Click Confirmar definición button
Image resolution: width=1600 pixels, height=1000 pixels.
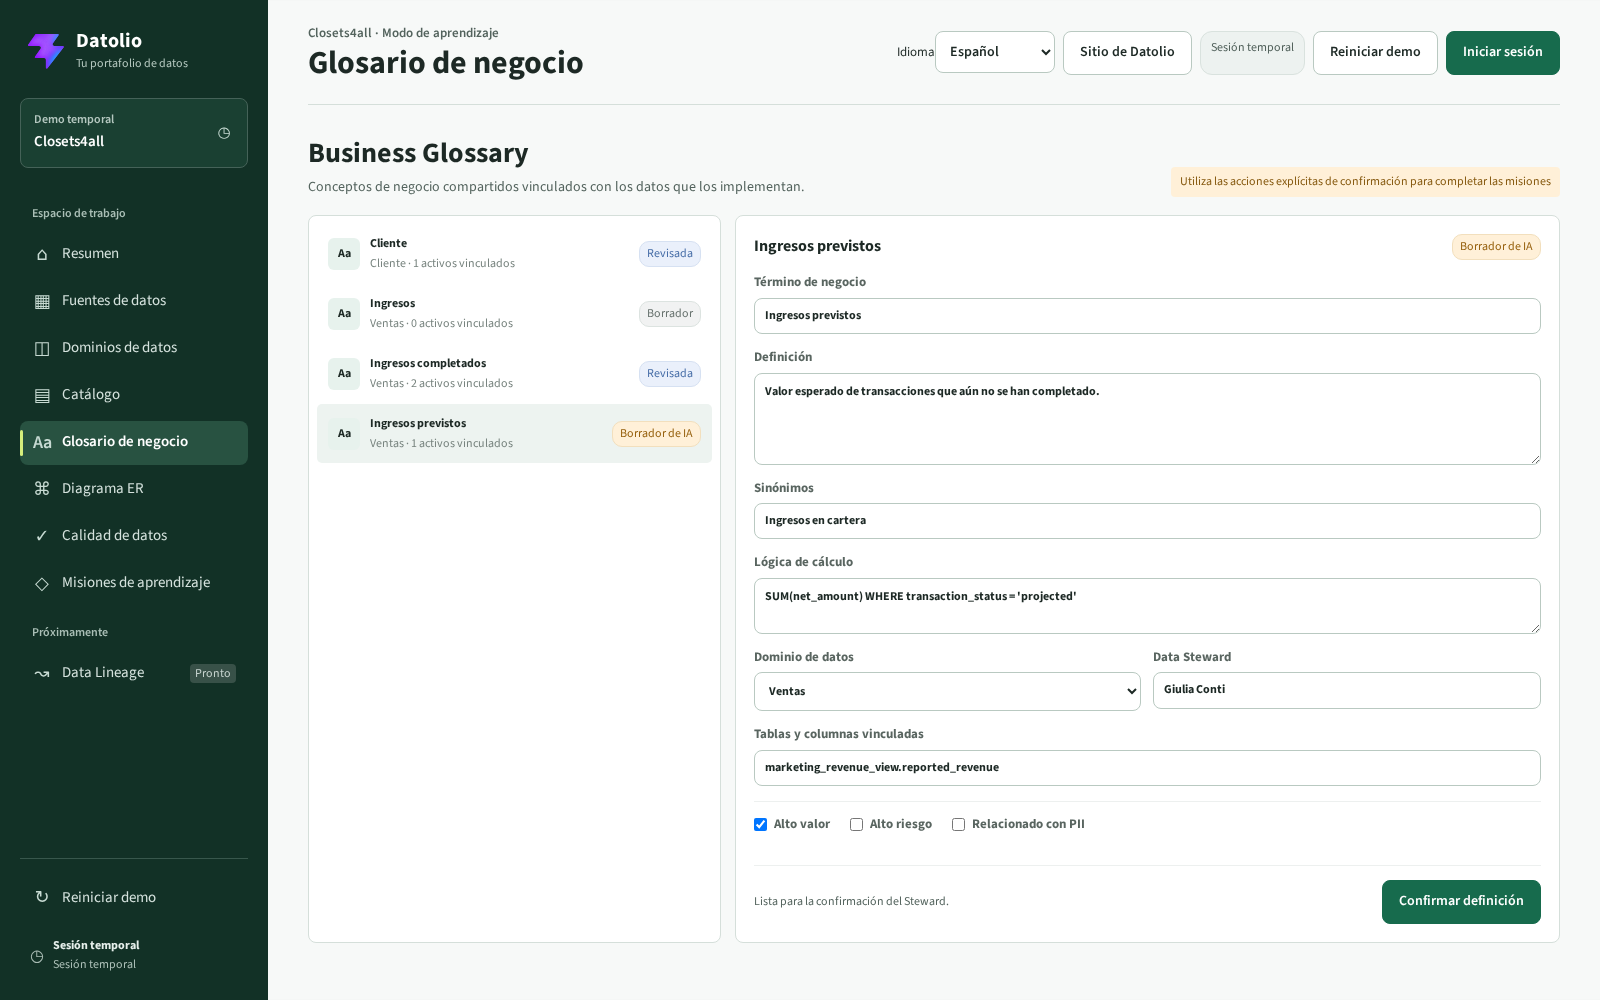point(1461,901)
